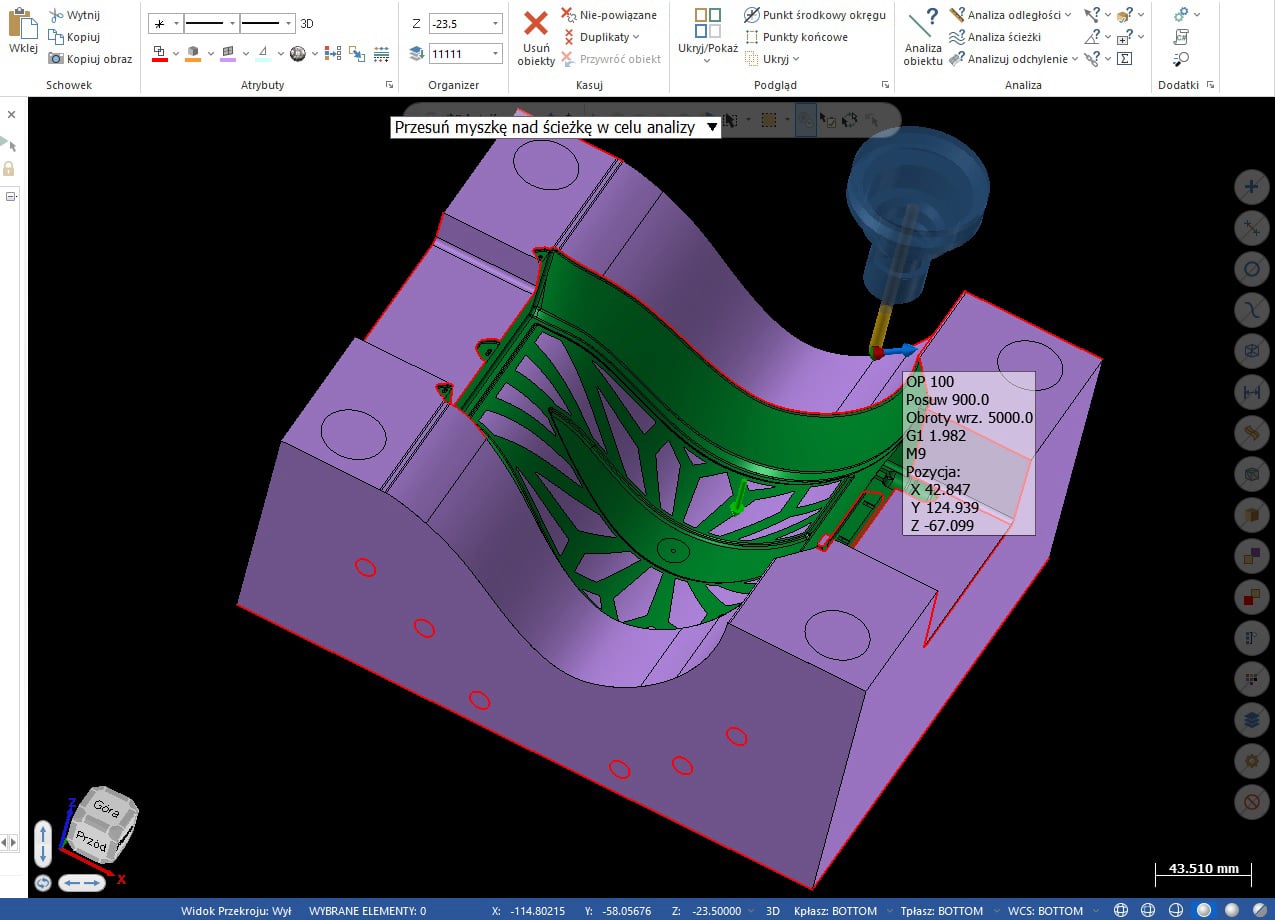Click WCS: BOTTOM in status bar
Screen dimensions: 1275x920
1045,911
